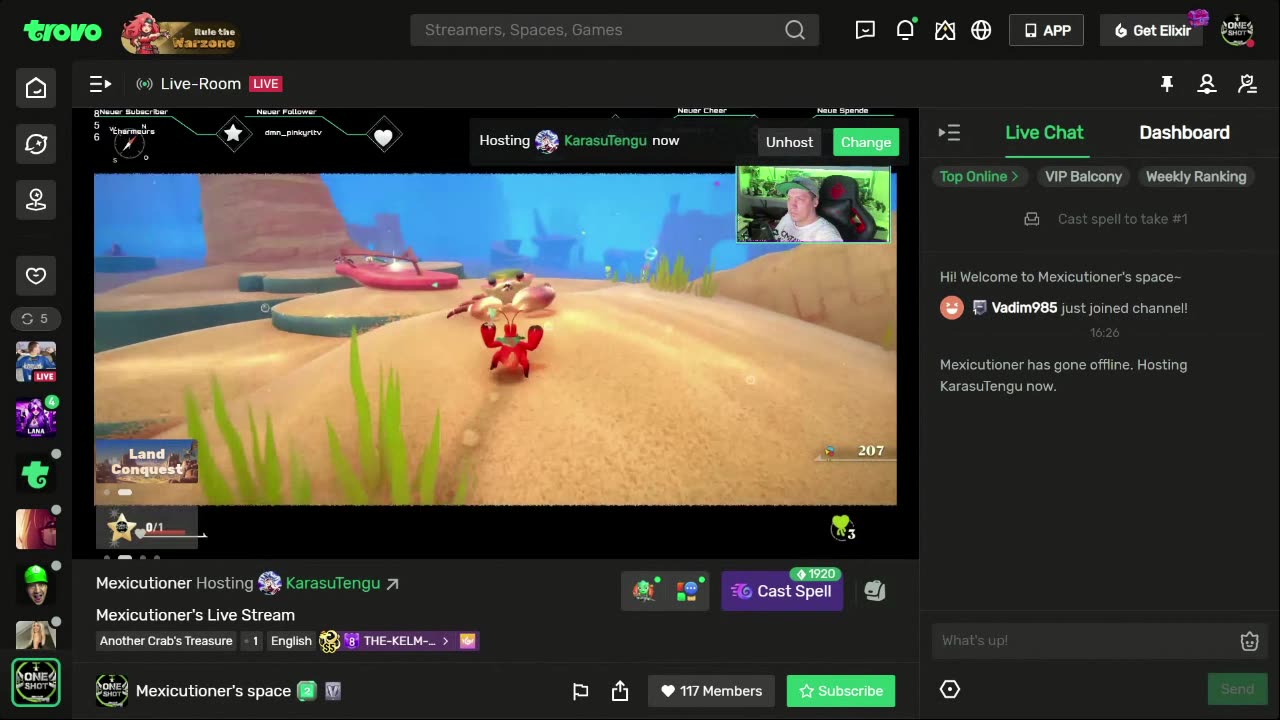Refresh the followed channels list counter
Viewport: 1280px width, 720px height.
[x=35, y=319]
